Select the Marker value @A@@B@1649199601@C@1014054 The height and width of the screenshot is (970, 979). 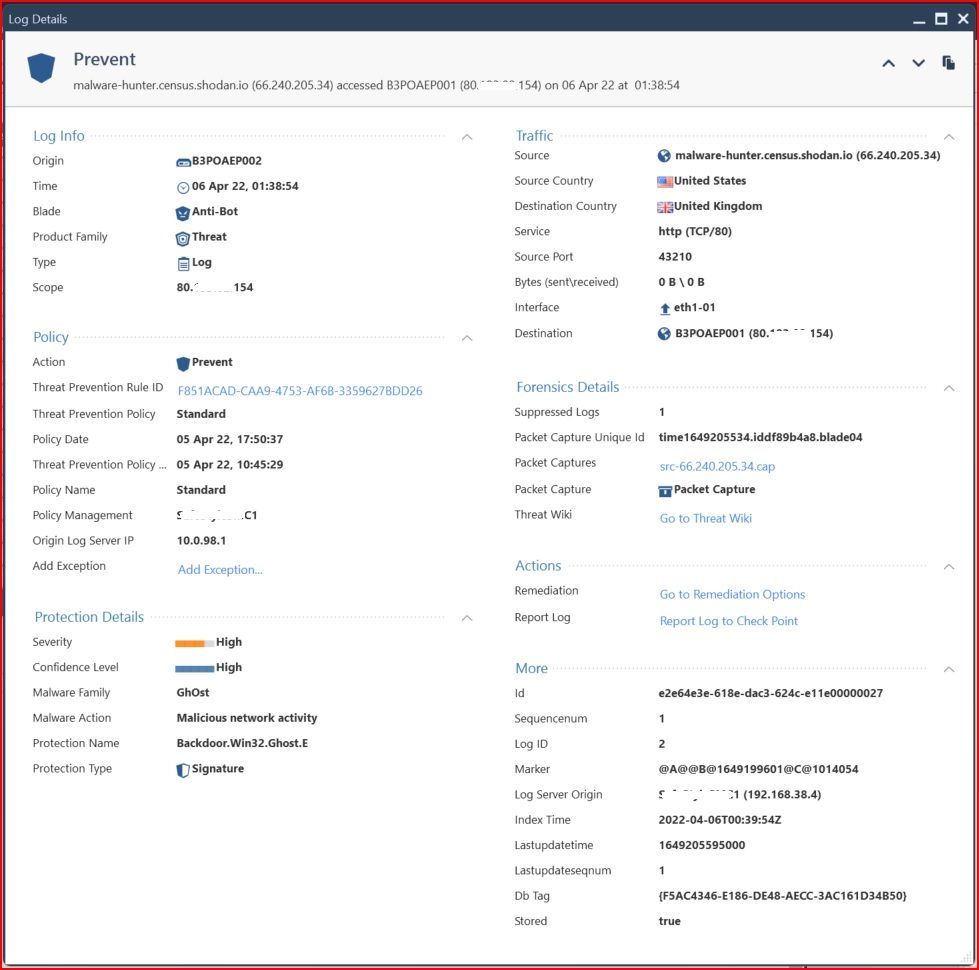758,769
